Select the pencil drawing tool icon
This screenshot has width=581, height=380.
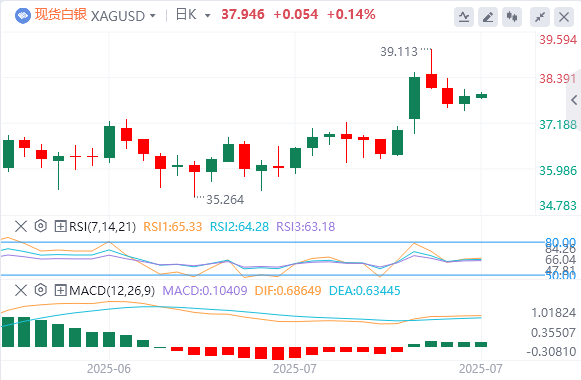pos(488,17)
